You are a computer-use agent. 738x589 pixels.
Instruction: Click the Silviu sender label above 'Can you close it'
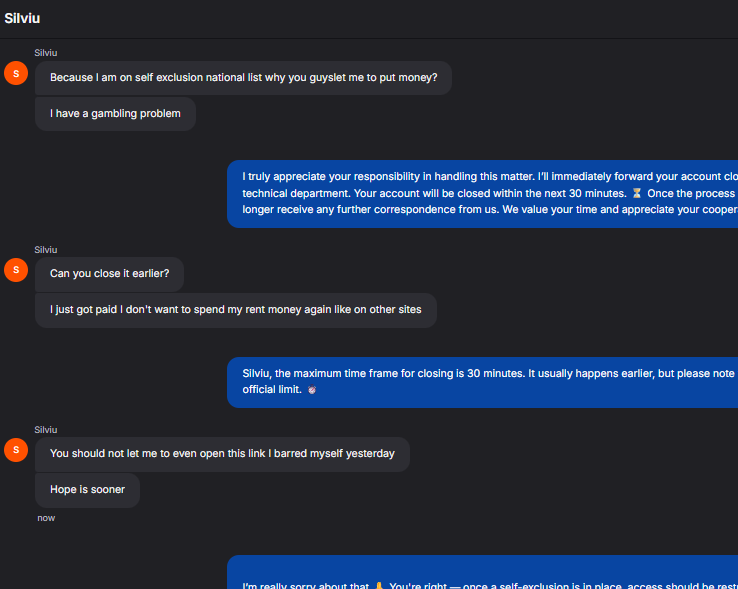coord(46,250)
